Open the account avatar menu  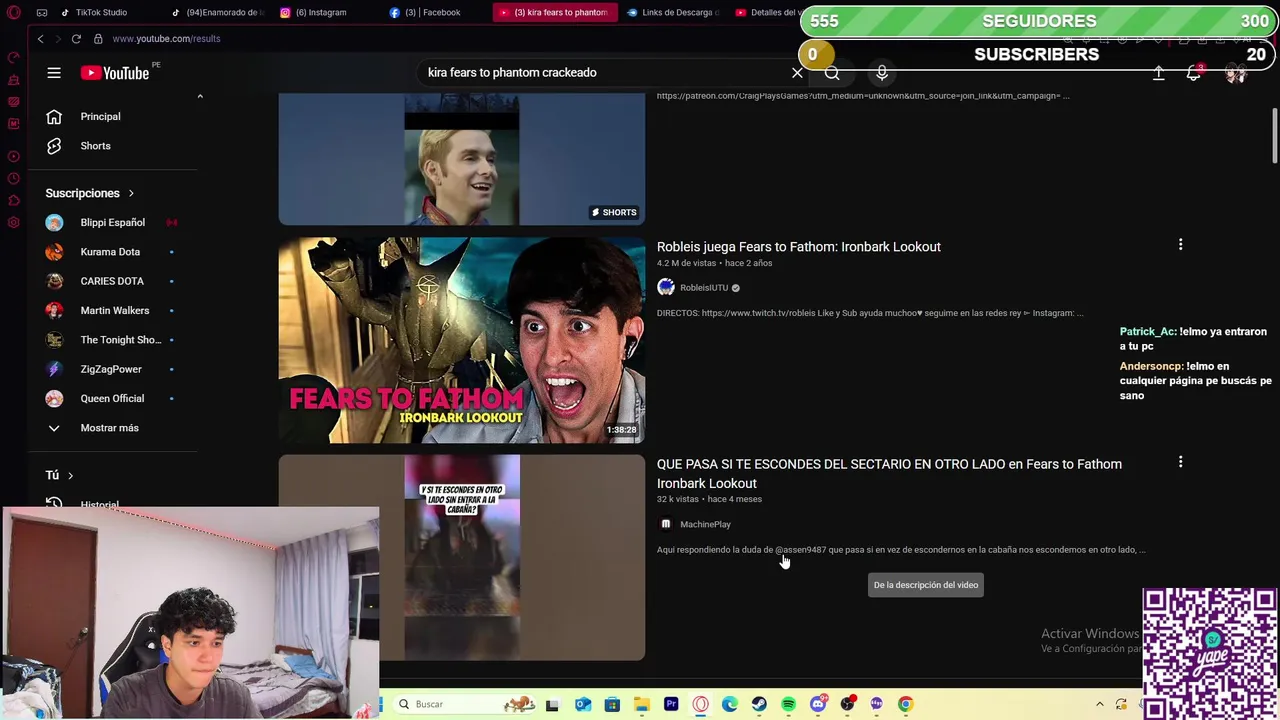pyautogui.click(x=1236, y=73)
